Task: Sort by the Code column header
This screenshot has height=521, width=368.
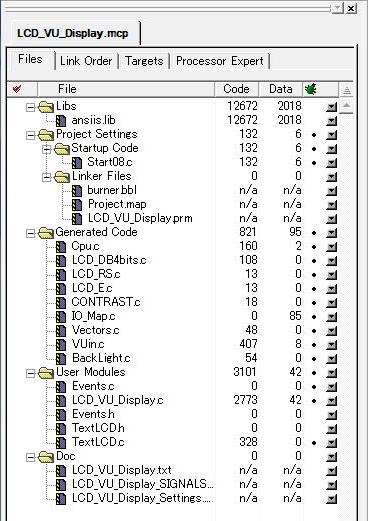Action: coord(236,89)
